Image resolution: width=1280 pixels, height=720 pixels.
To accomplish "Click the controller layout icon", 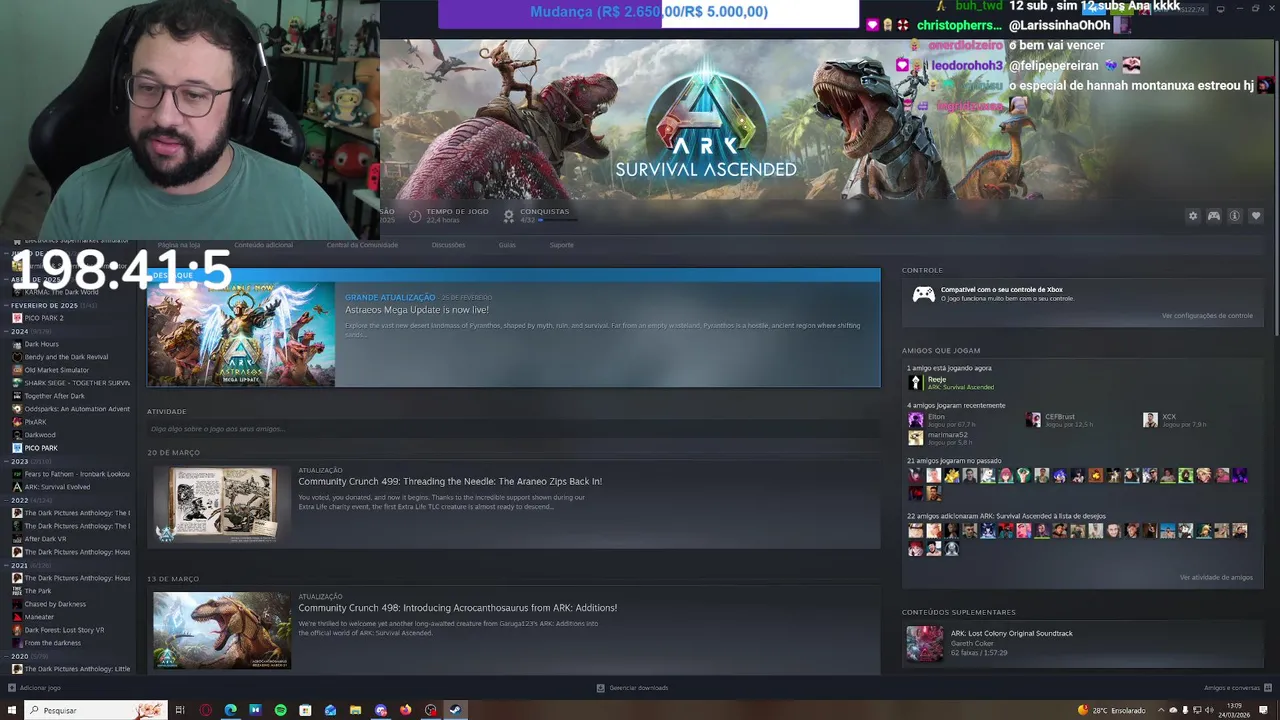I will (1214, 216).
